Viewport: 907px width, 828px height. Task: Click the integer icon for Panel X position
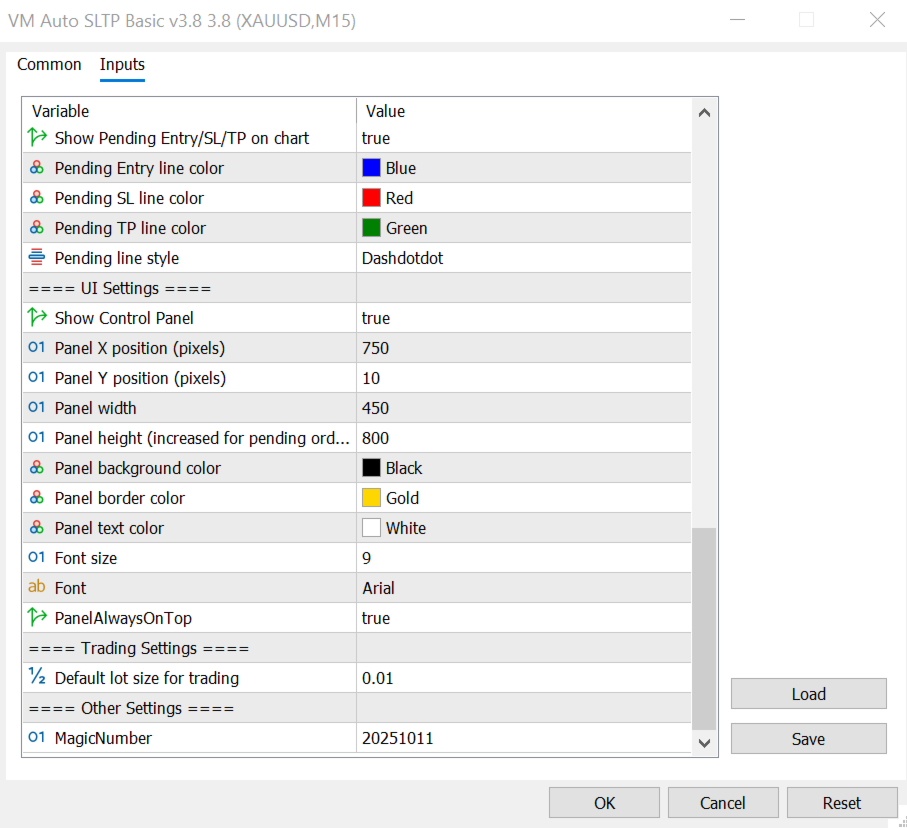coord(36,348)
